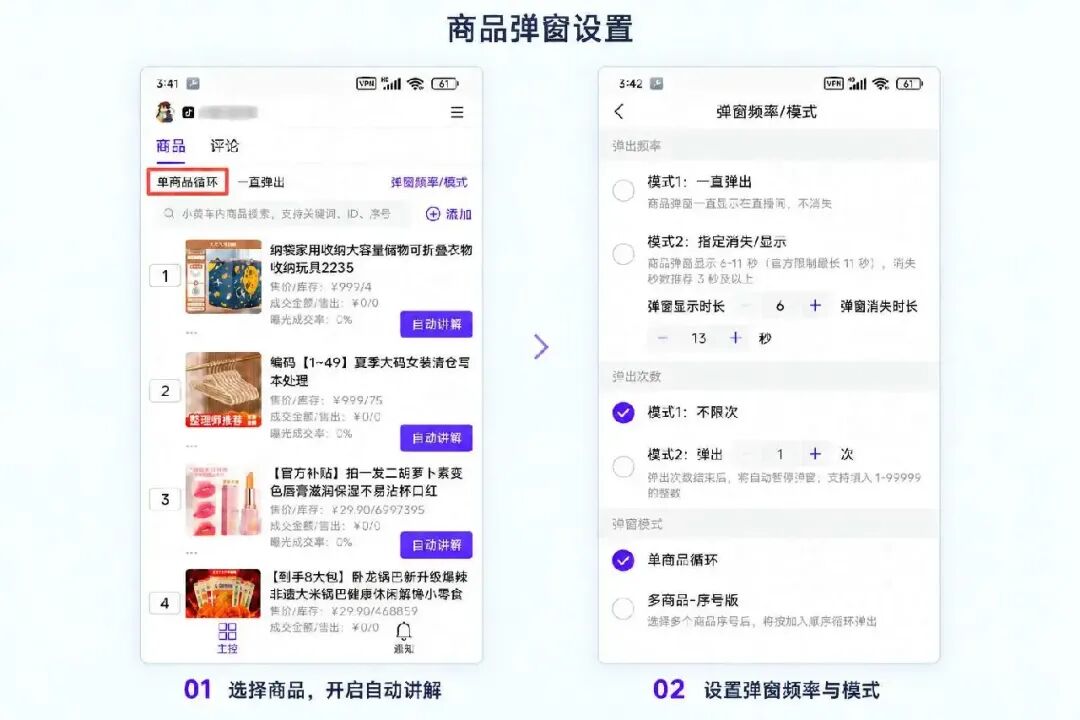The image size is (1080, 720).
Task: Select 模式2: 指定消失/显示 radio option
Action: (x=623, y=254)
